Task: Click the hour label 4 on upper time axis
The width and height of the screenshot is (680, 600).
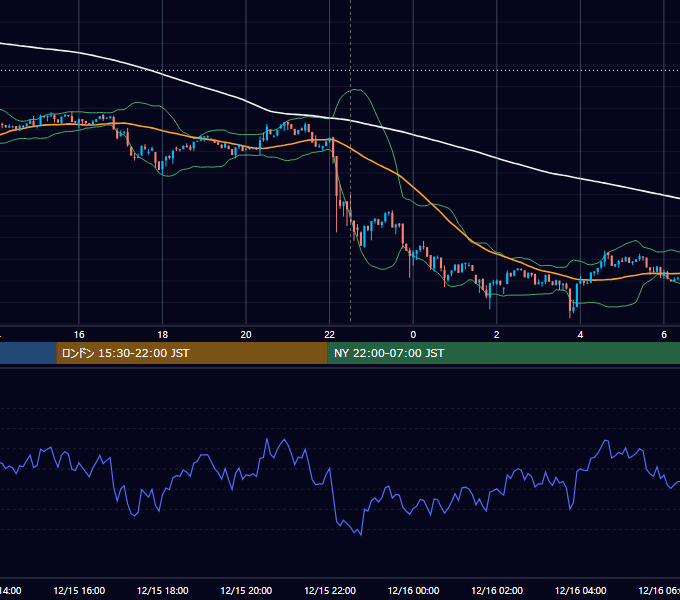Action: (580, 335)
